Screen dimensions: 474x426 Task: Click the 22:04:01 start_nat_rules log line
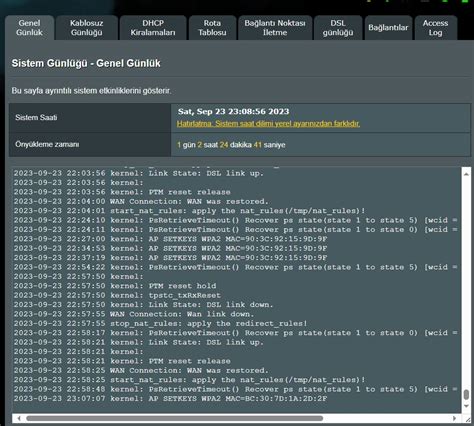click(x=189, y=211)
